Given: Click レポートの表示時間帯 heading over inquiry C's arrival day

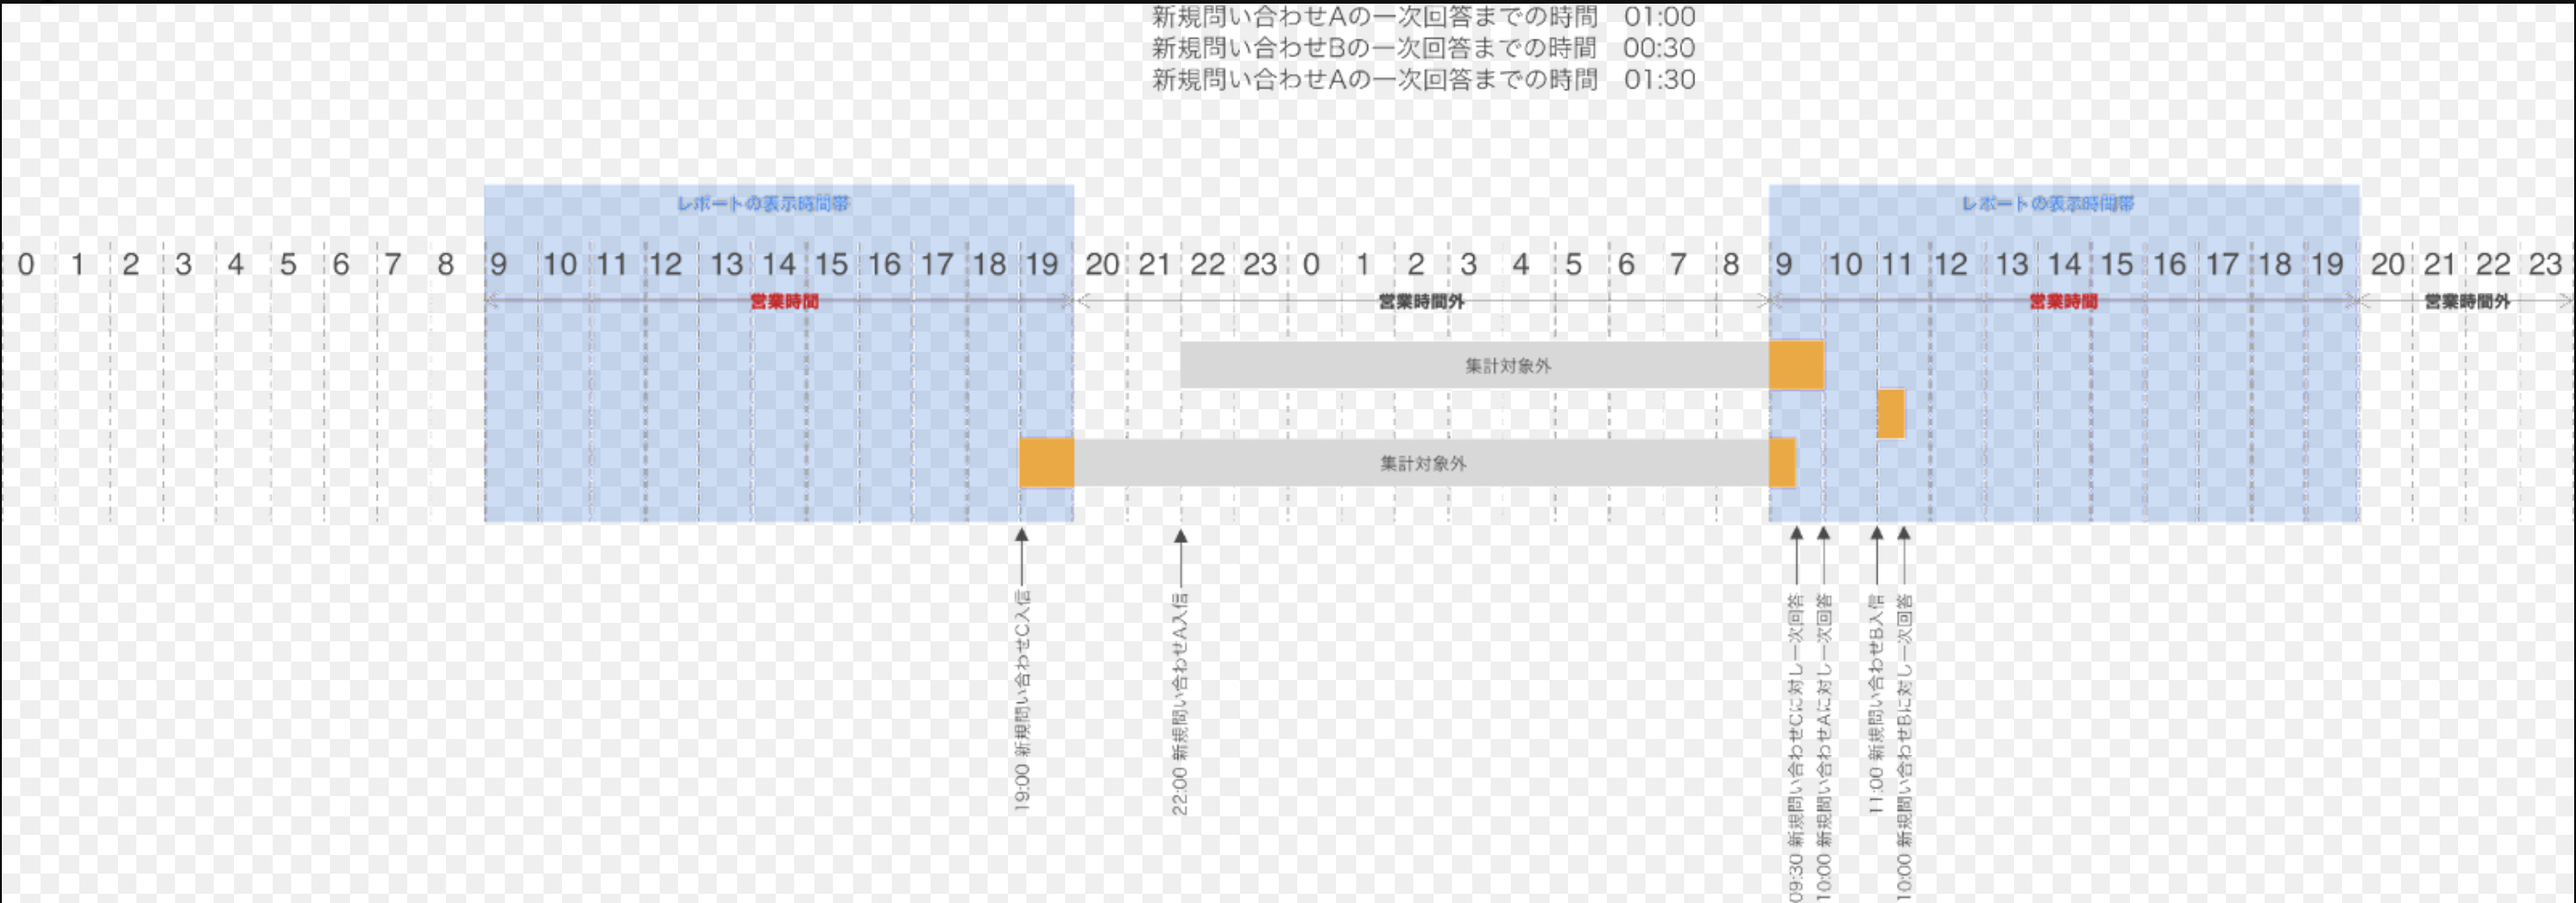Looking at the screenshot, I should [x=763, y=203].
